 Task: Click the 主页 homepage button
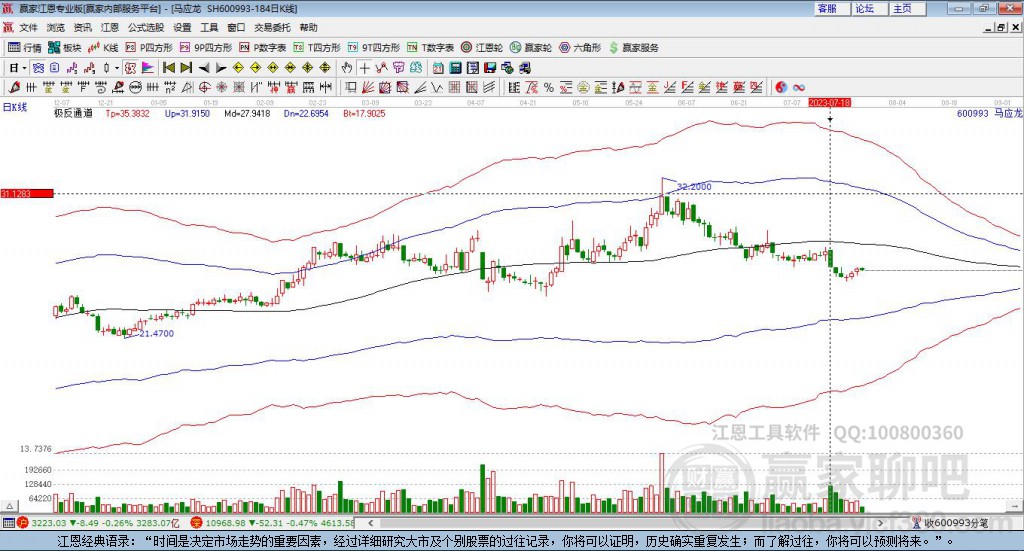(907, 8)
